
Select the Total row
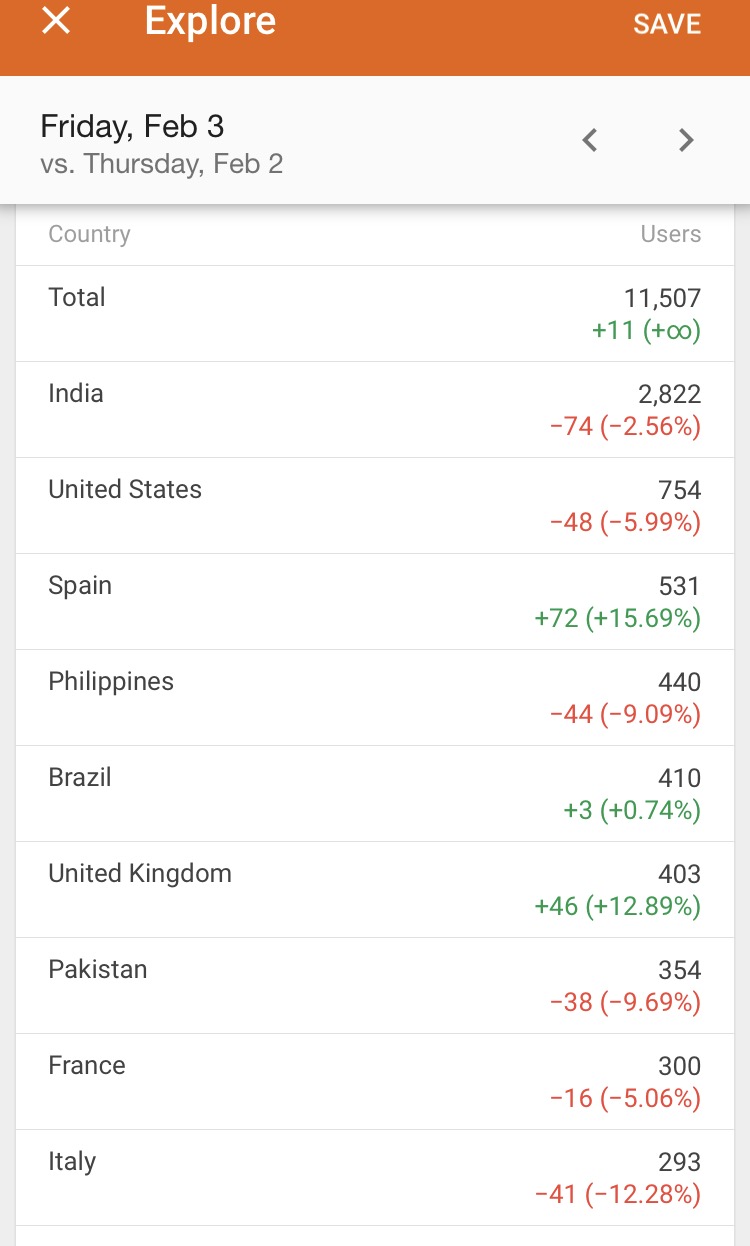coord(375,314)
